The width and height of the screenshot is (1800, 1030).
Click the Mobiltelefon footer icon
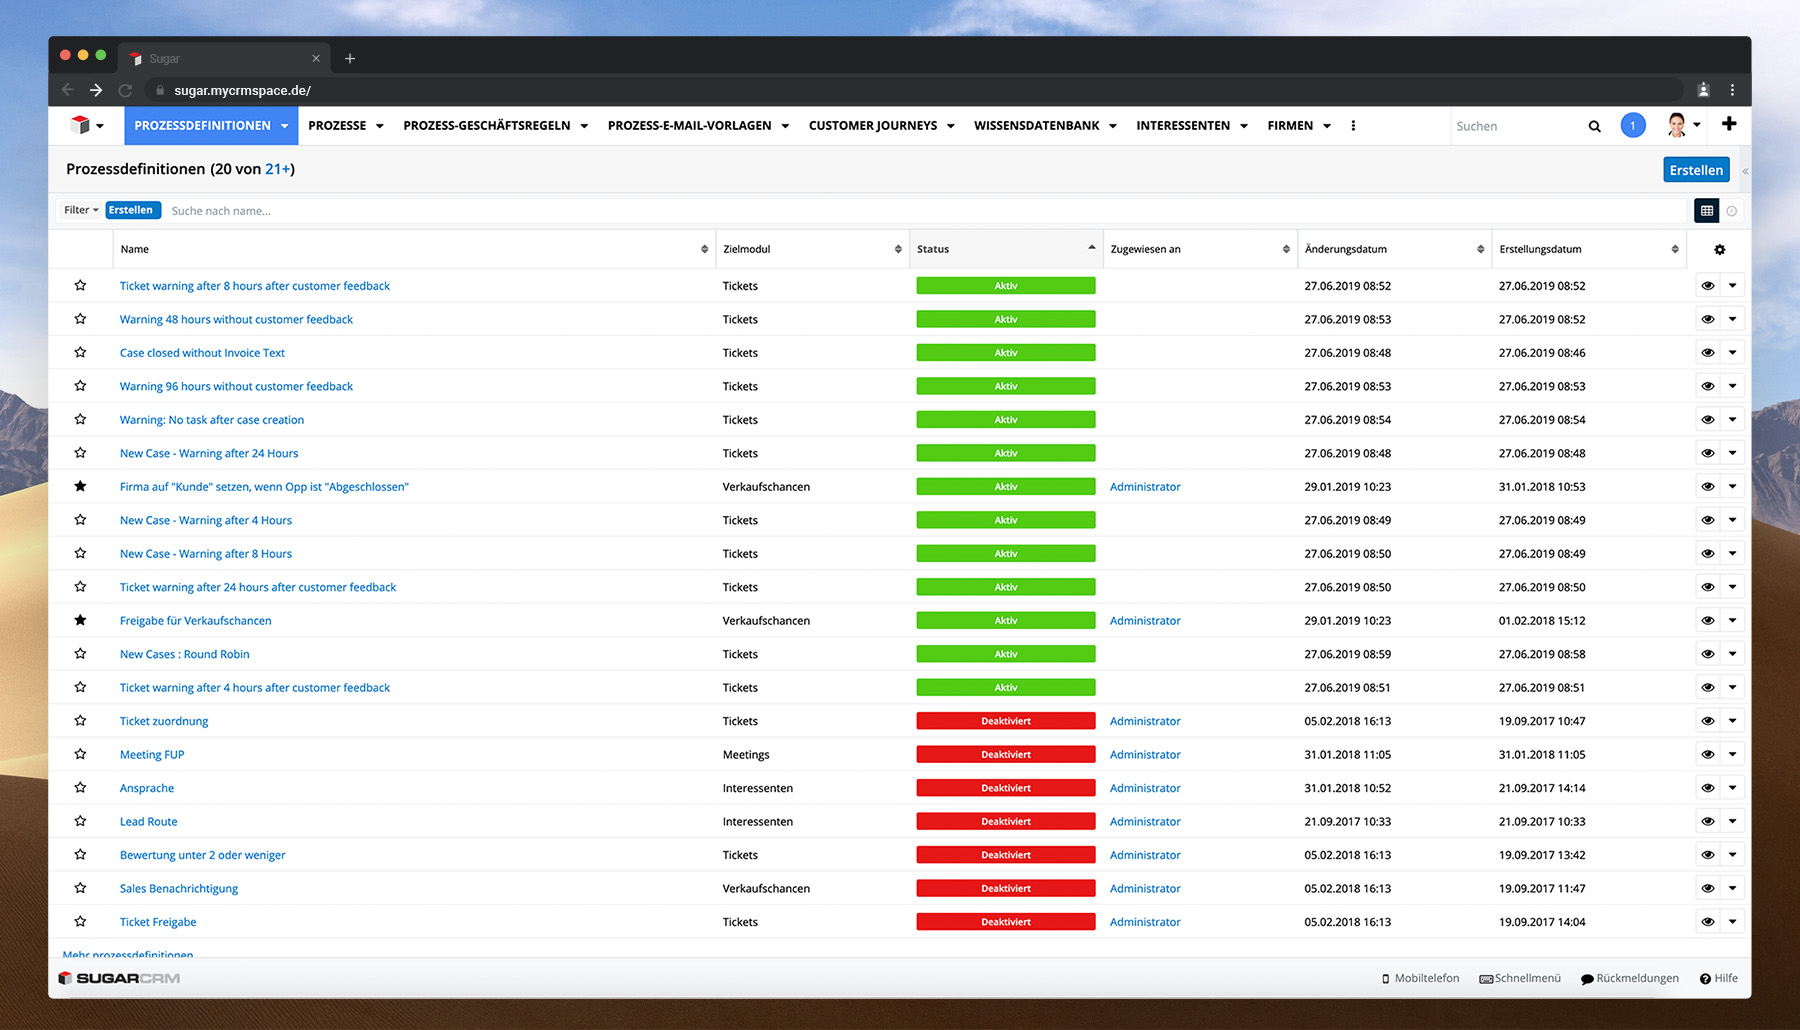[1385, 979]
